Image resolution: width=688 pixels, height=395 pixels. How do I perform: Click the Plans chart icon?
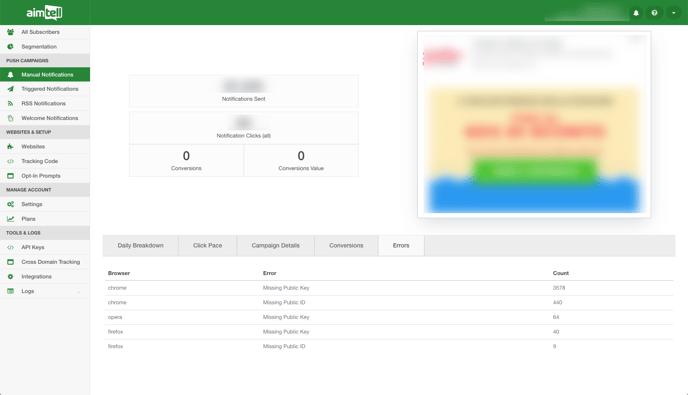pos(11,219)
